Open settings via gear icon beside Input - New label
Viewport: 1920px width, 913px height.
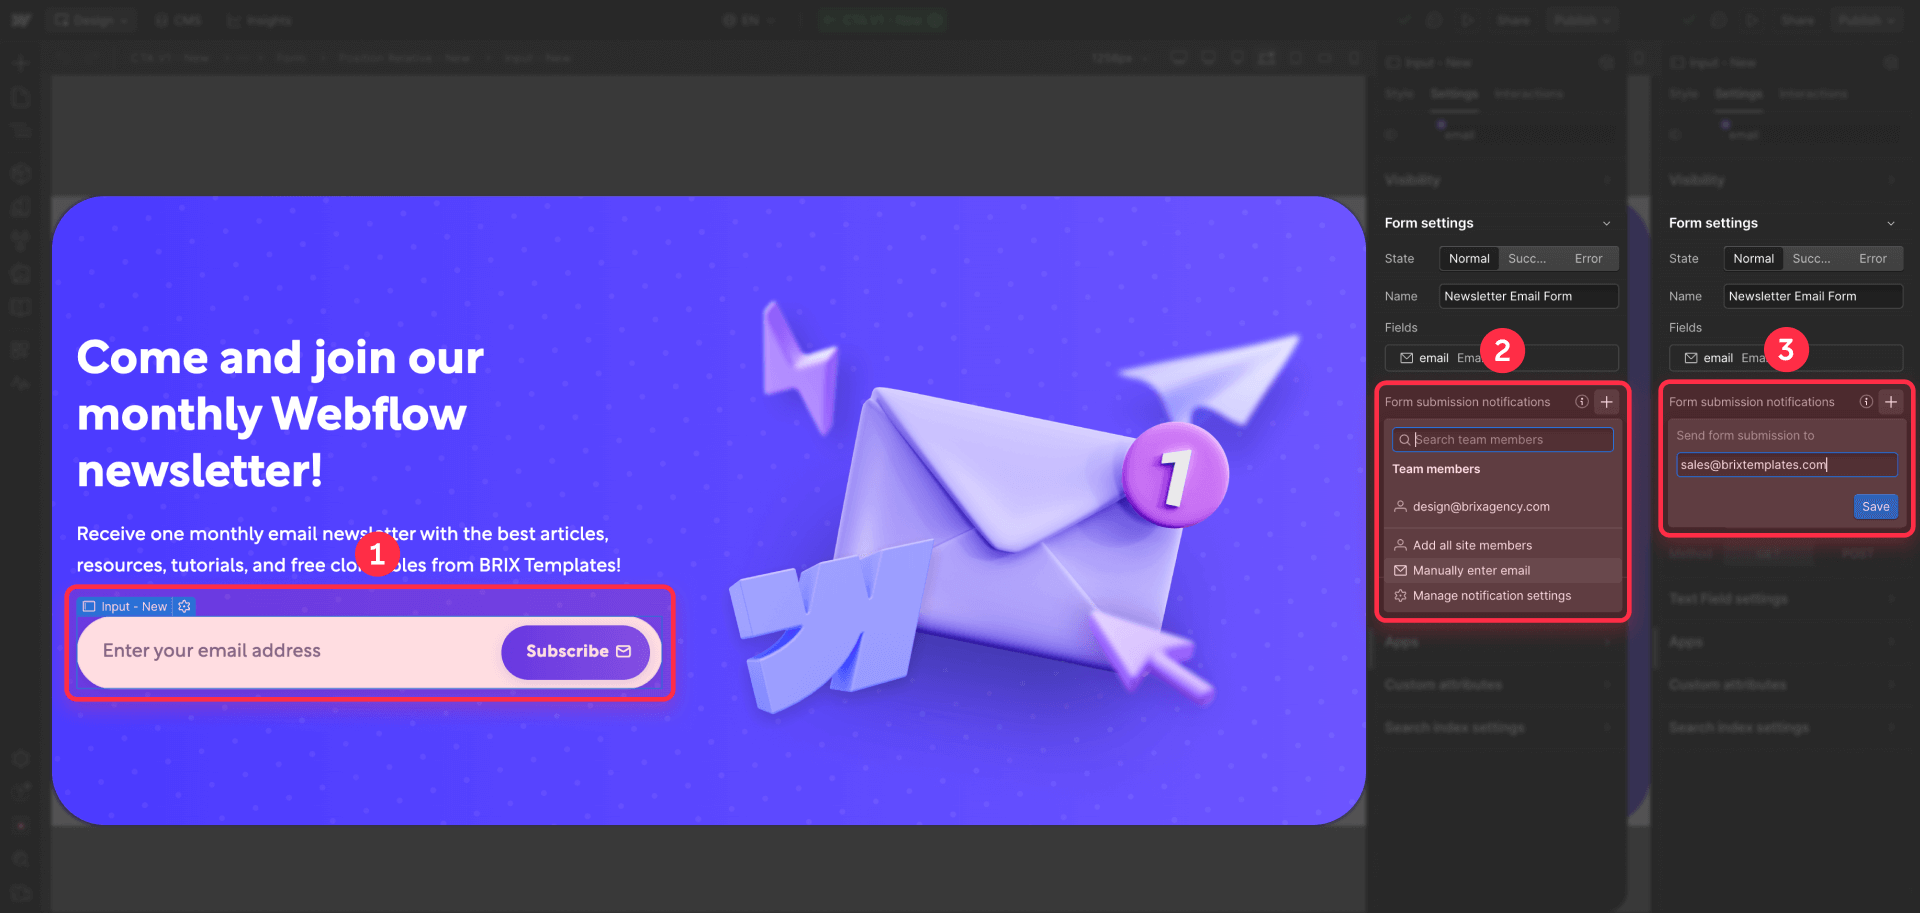click(184, 606)
